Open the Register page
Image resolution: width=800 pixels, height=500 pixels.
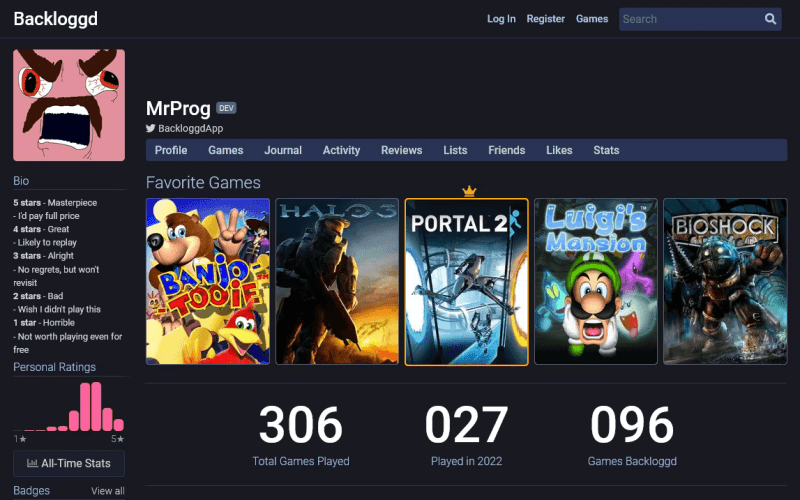tap(545, 19)
